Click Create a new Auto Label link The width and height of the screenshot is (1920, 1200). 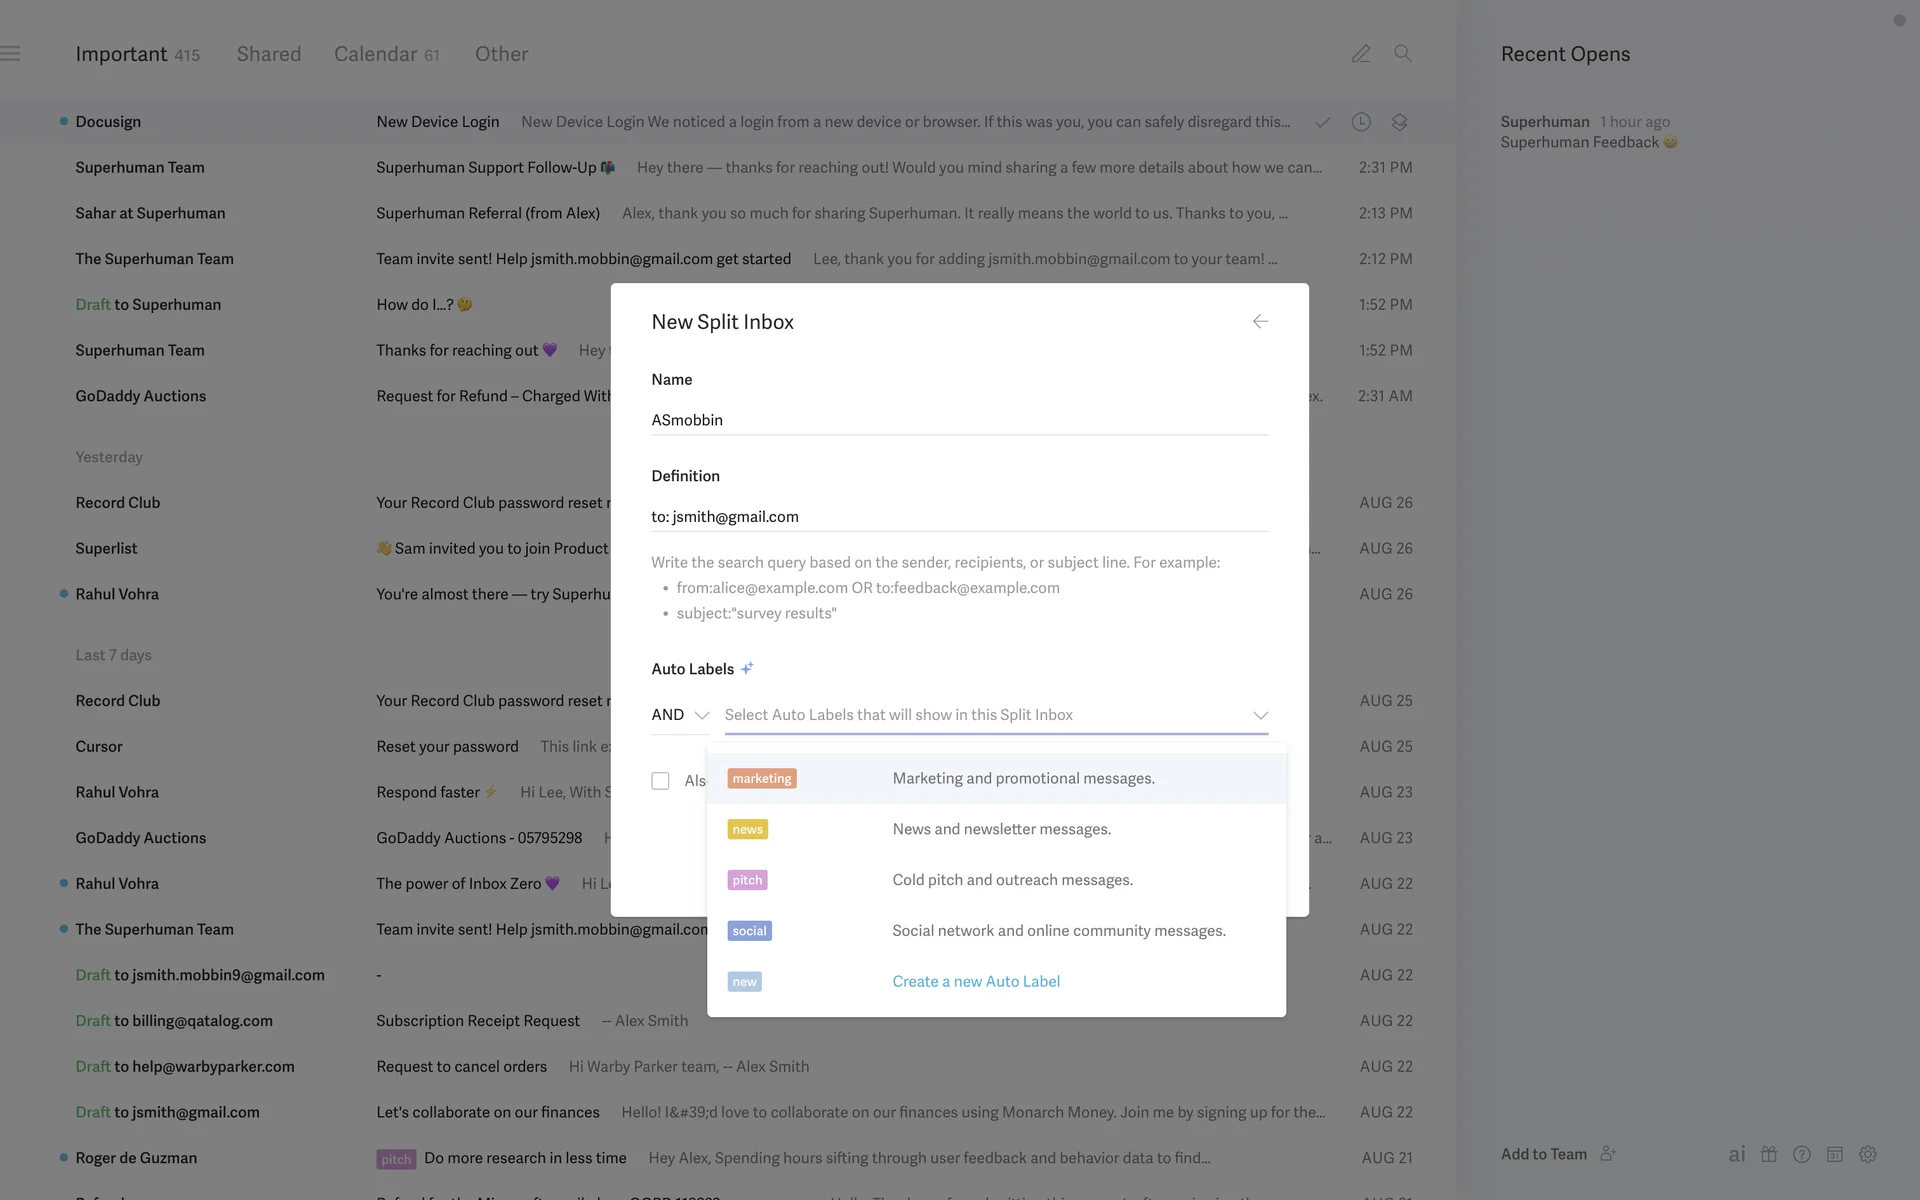coord(976,981)
